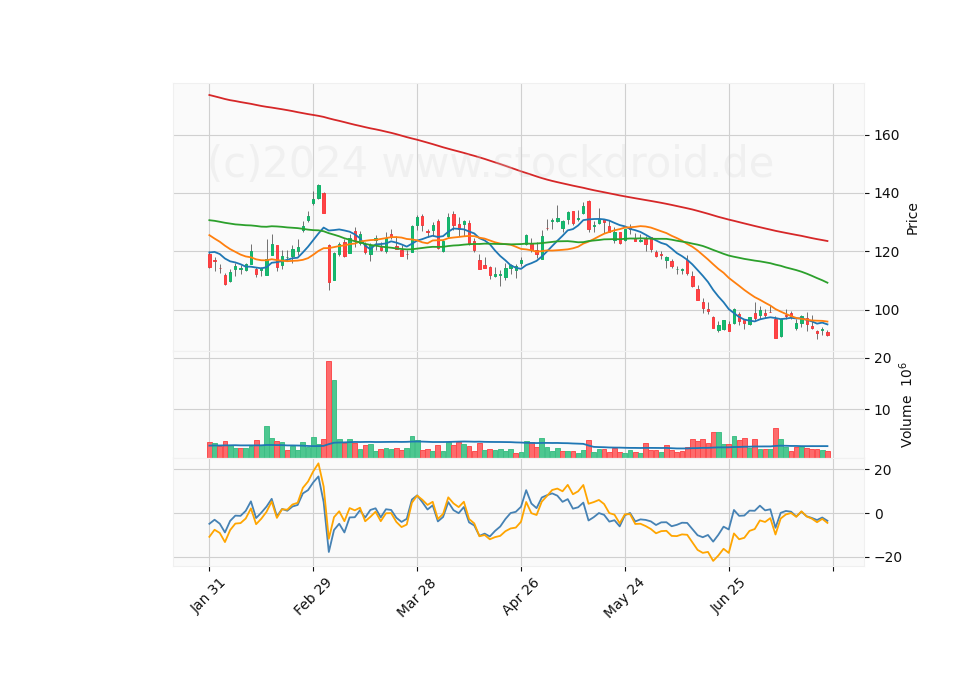This screenshot has height=690, width=960.
Task: Click the May 24 date label
Action: 623,596
